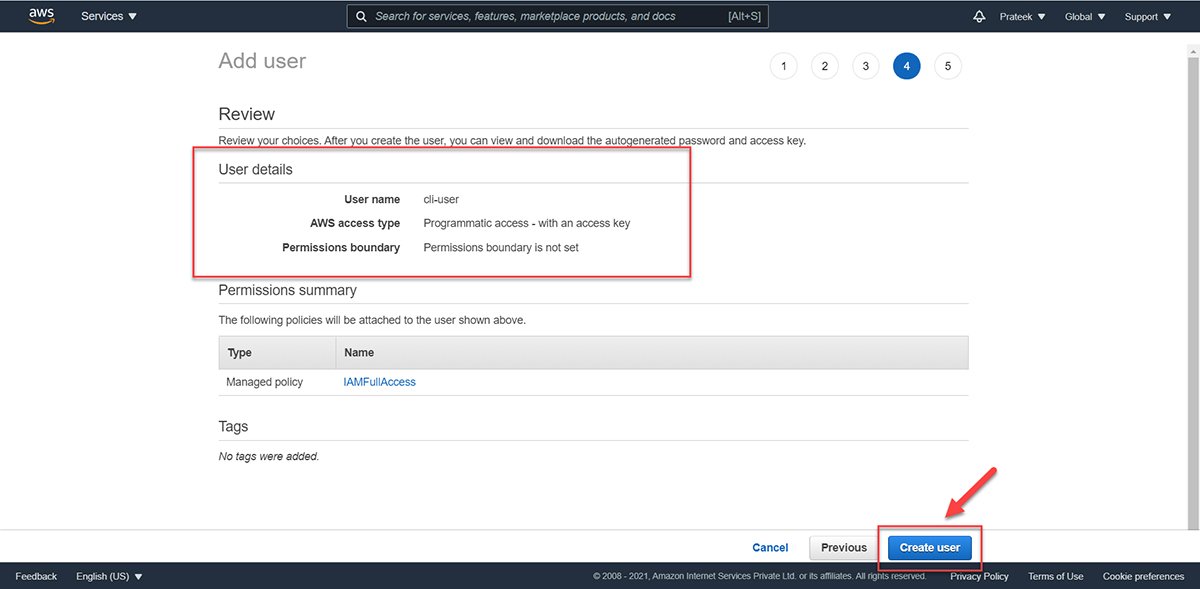1200x589 pixels.
Task: Click the Previous button
Action: (842, 547)
